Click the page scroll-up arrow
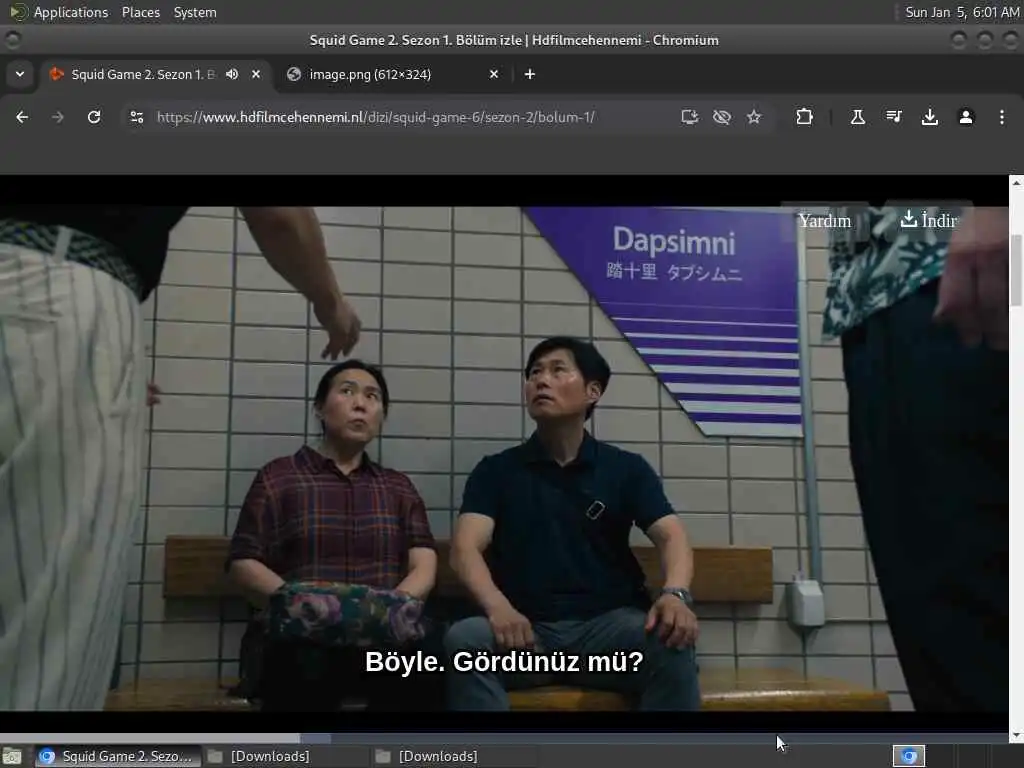 pos(1016,184)
